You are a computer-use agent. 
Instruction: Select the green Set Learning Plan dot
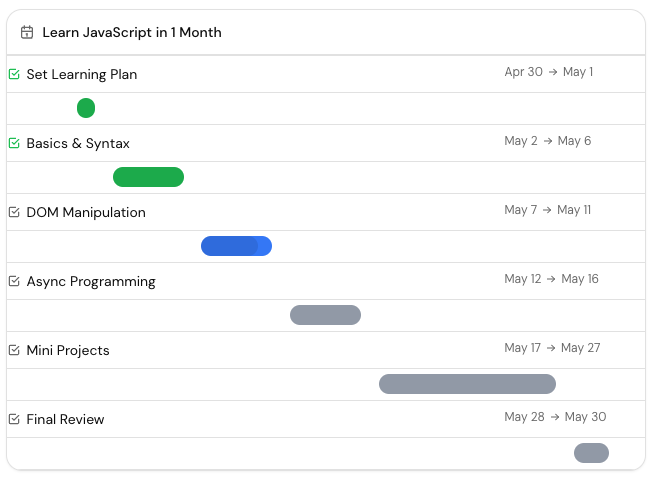(86, 108)
